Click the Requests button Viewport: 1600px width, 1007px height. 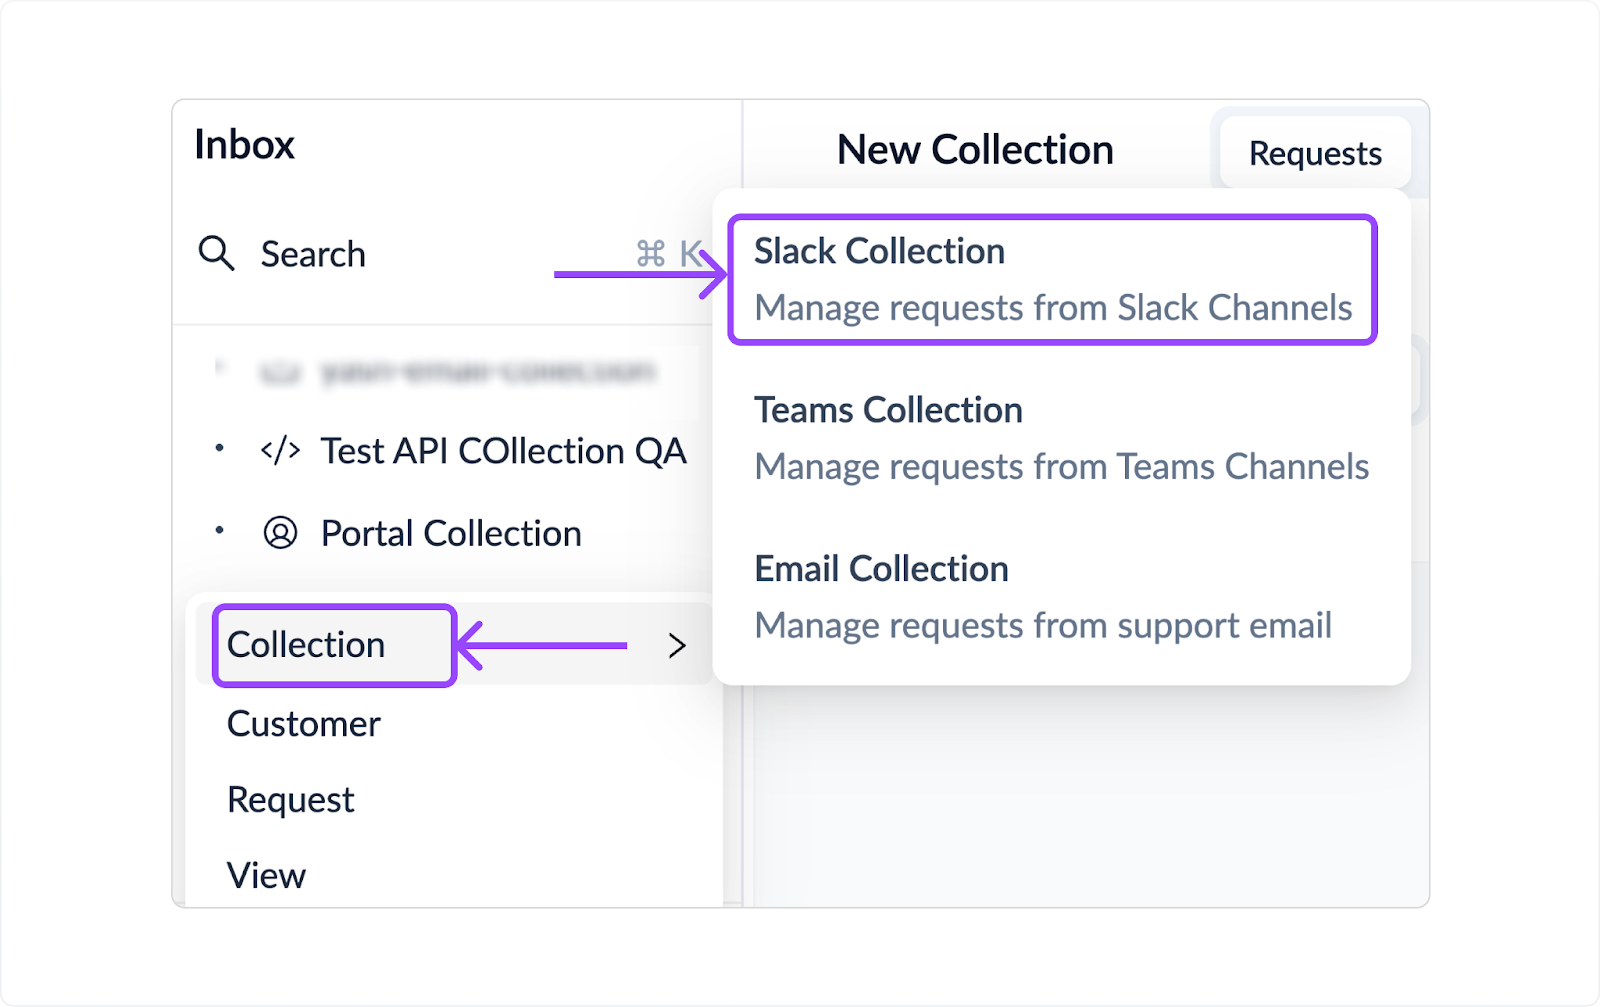[1315, 153]
